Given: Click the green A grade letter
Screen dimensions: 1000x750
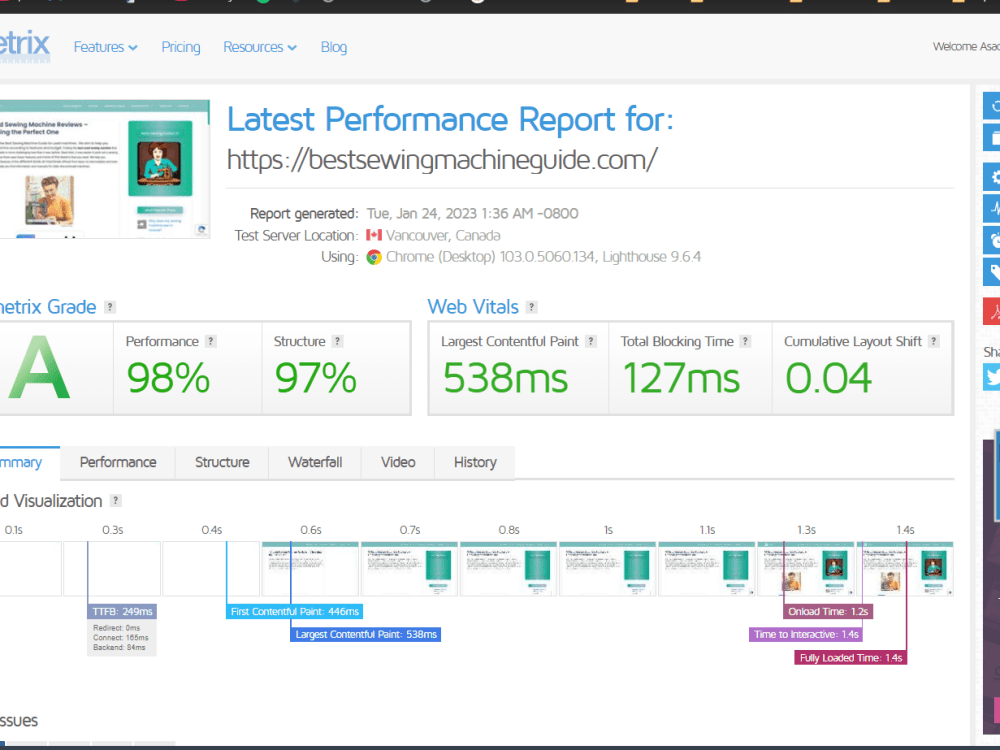Looking at the screenshot, I should click(x=39, y=367).
